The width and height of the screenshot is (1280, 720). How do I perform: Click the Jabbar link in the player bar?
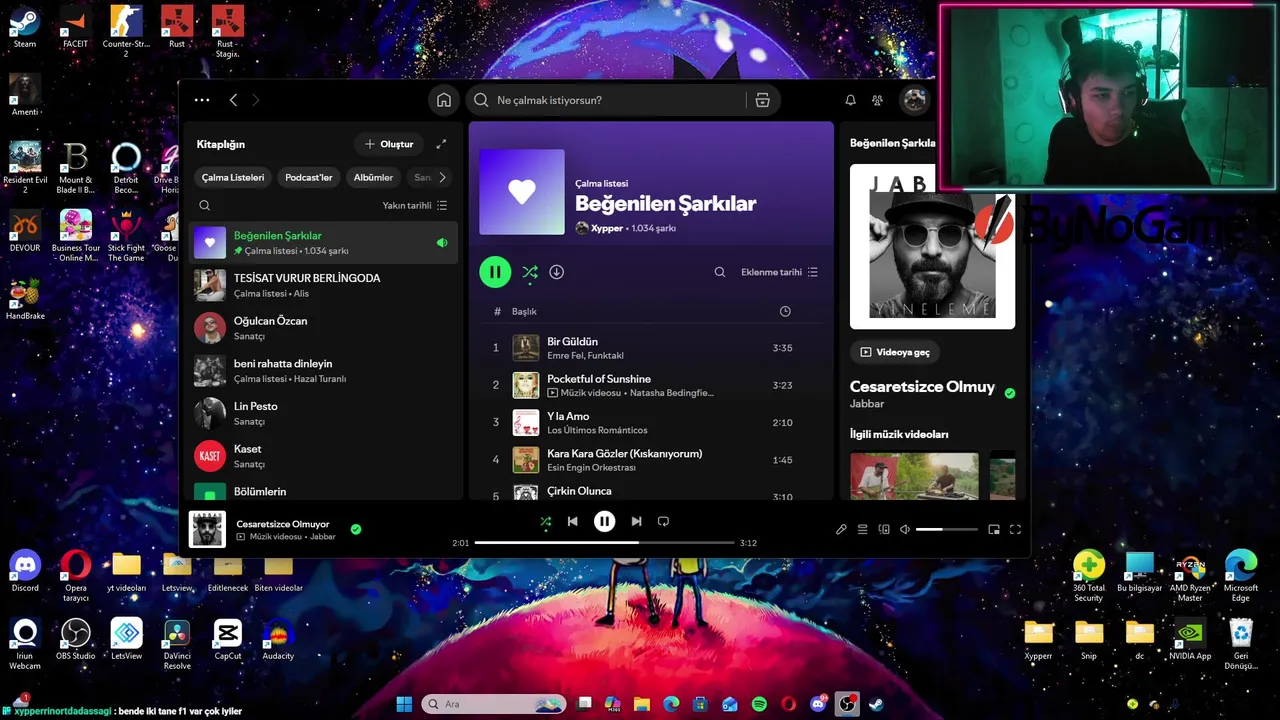pos(323,537)
